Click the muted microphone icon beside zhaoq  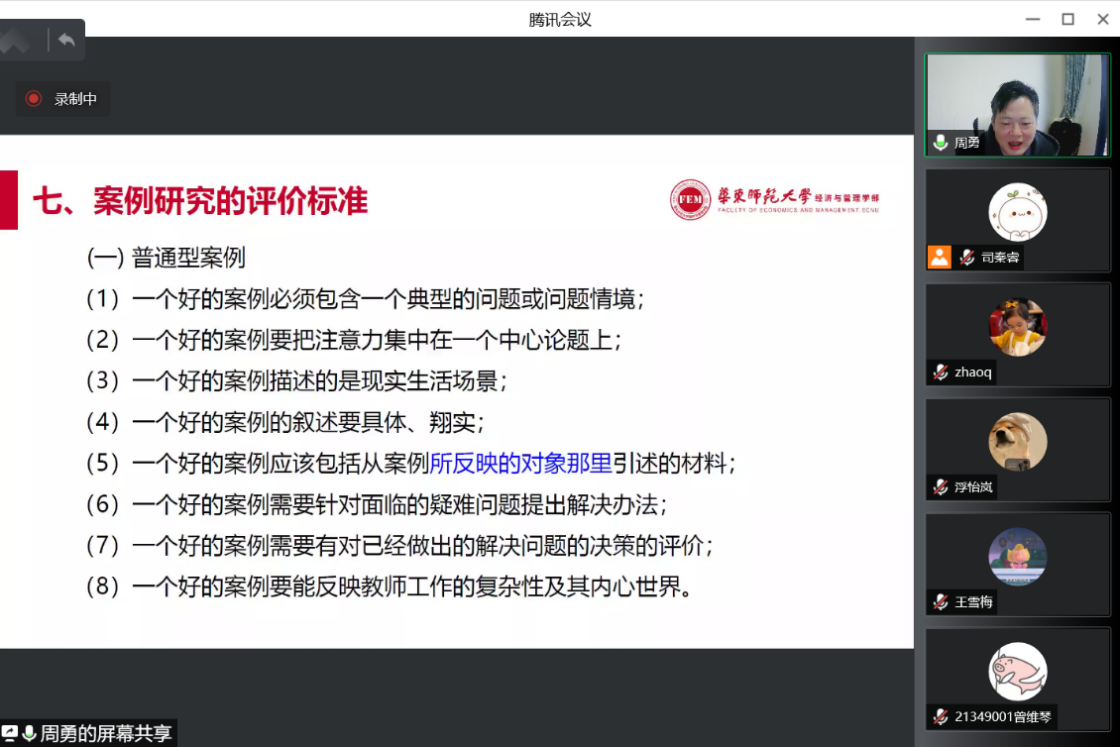coord(940,372)
